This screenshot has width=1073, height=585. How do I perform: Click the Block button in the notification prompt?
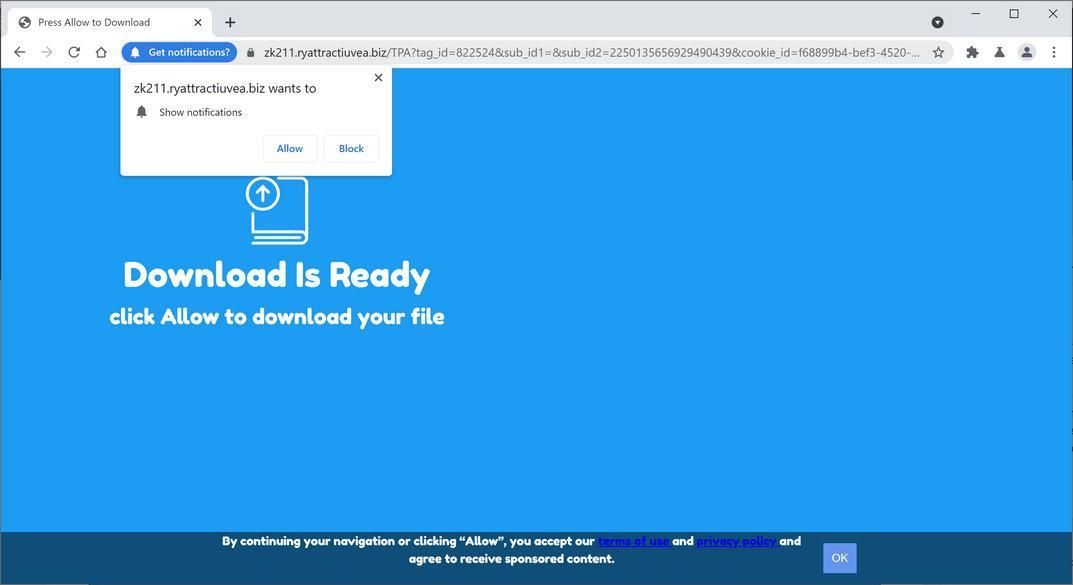(x=350, y=148)
